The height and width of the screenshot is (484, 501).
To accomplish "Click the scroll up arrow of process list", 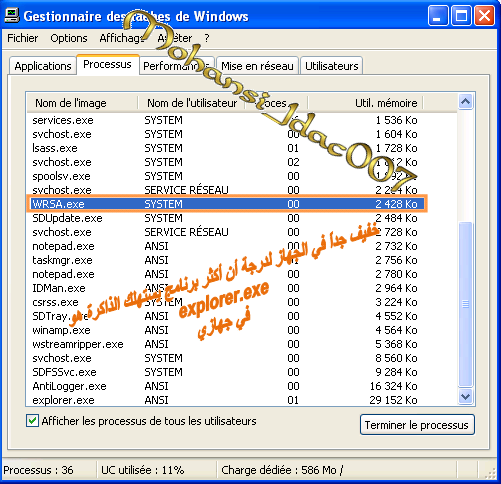I will pyautogui.click(x=465, y=101).
